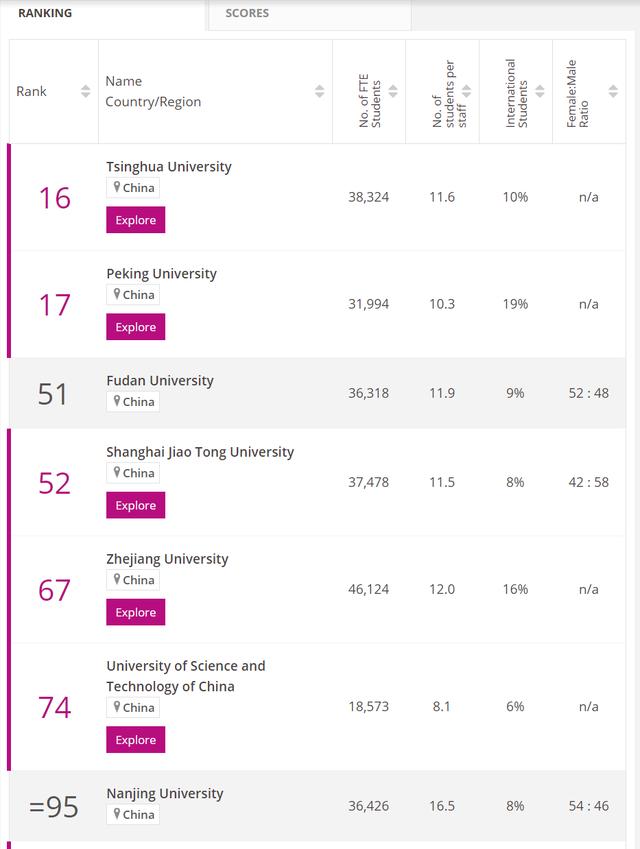Explore Zhejiang University details
Screen dimensions: 640x849
(x=136, y=612)
